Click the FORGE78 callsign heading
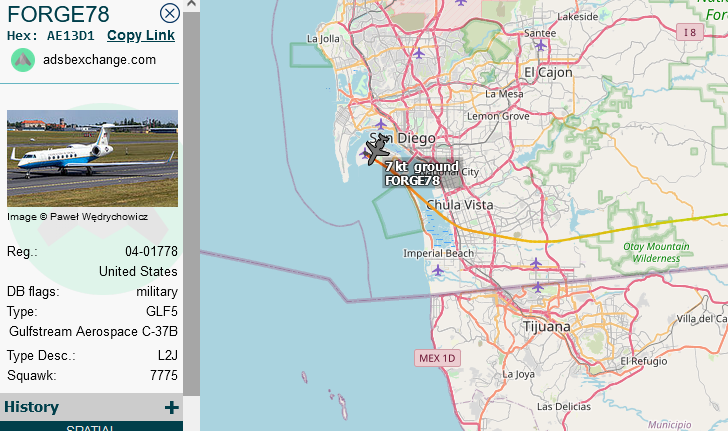Image resolution: width=728 pixels, height=431 pixels. click(58, 14)
